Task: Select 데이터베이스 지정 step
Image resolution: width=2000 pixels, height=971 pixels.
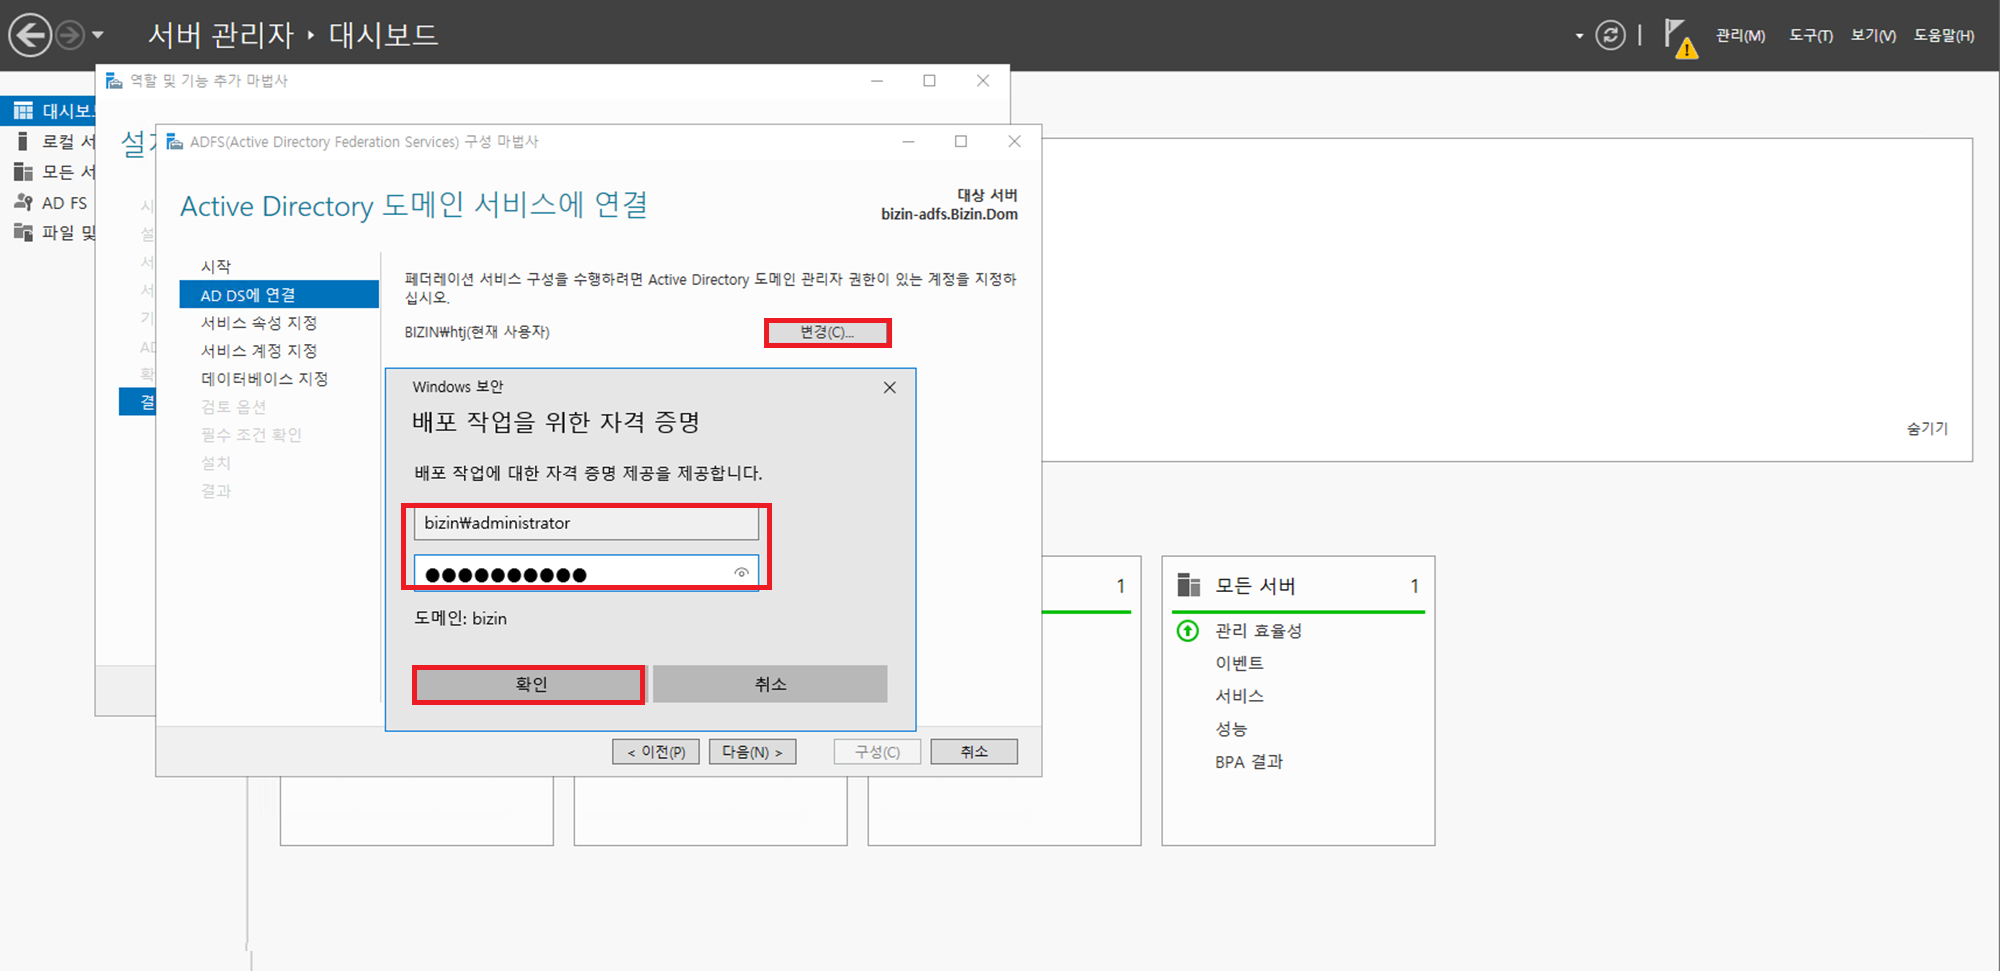Action: [x=265, y=379]
